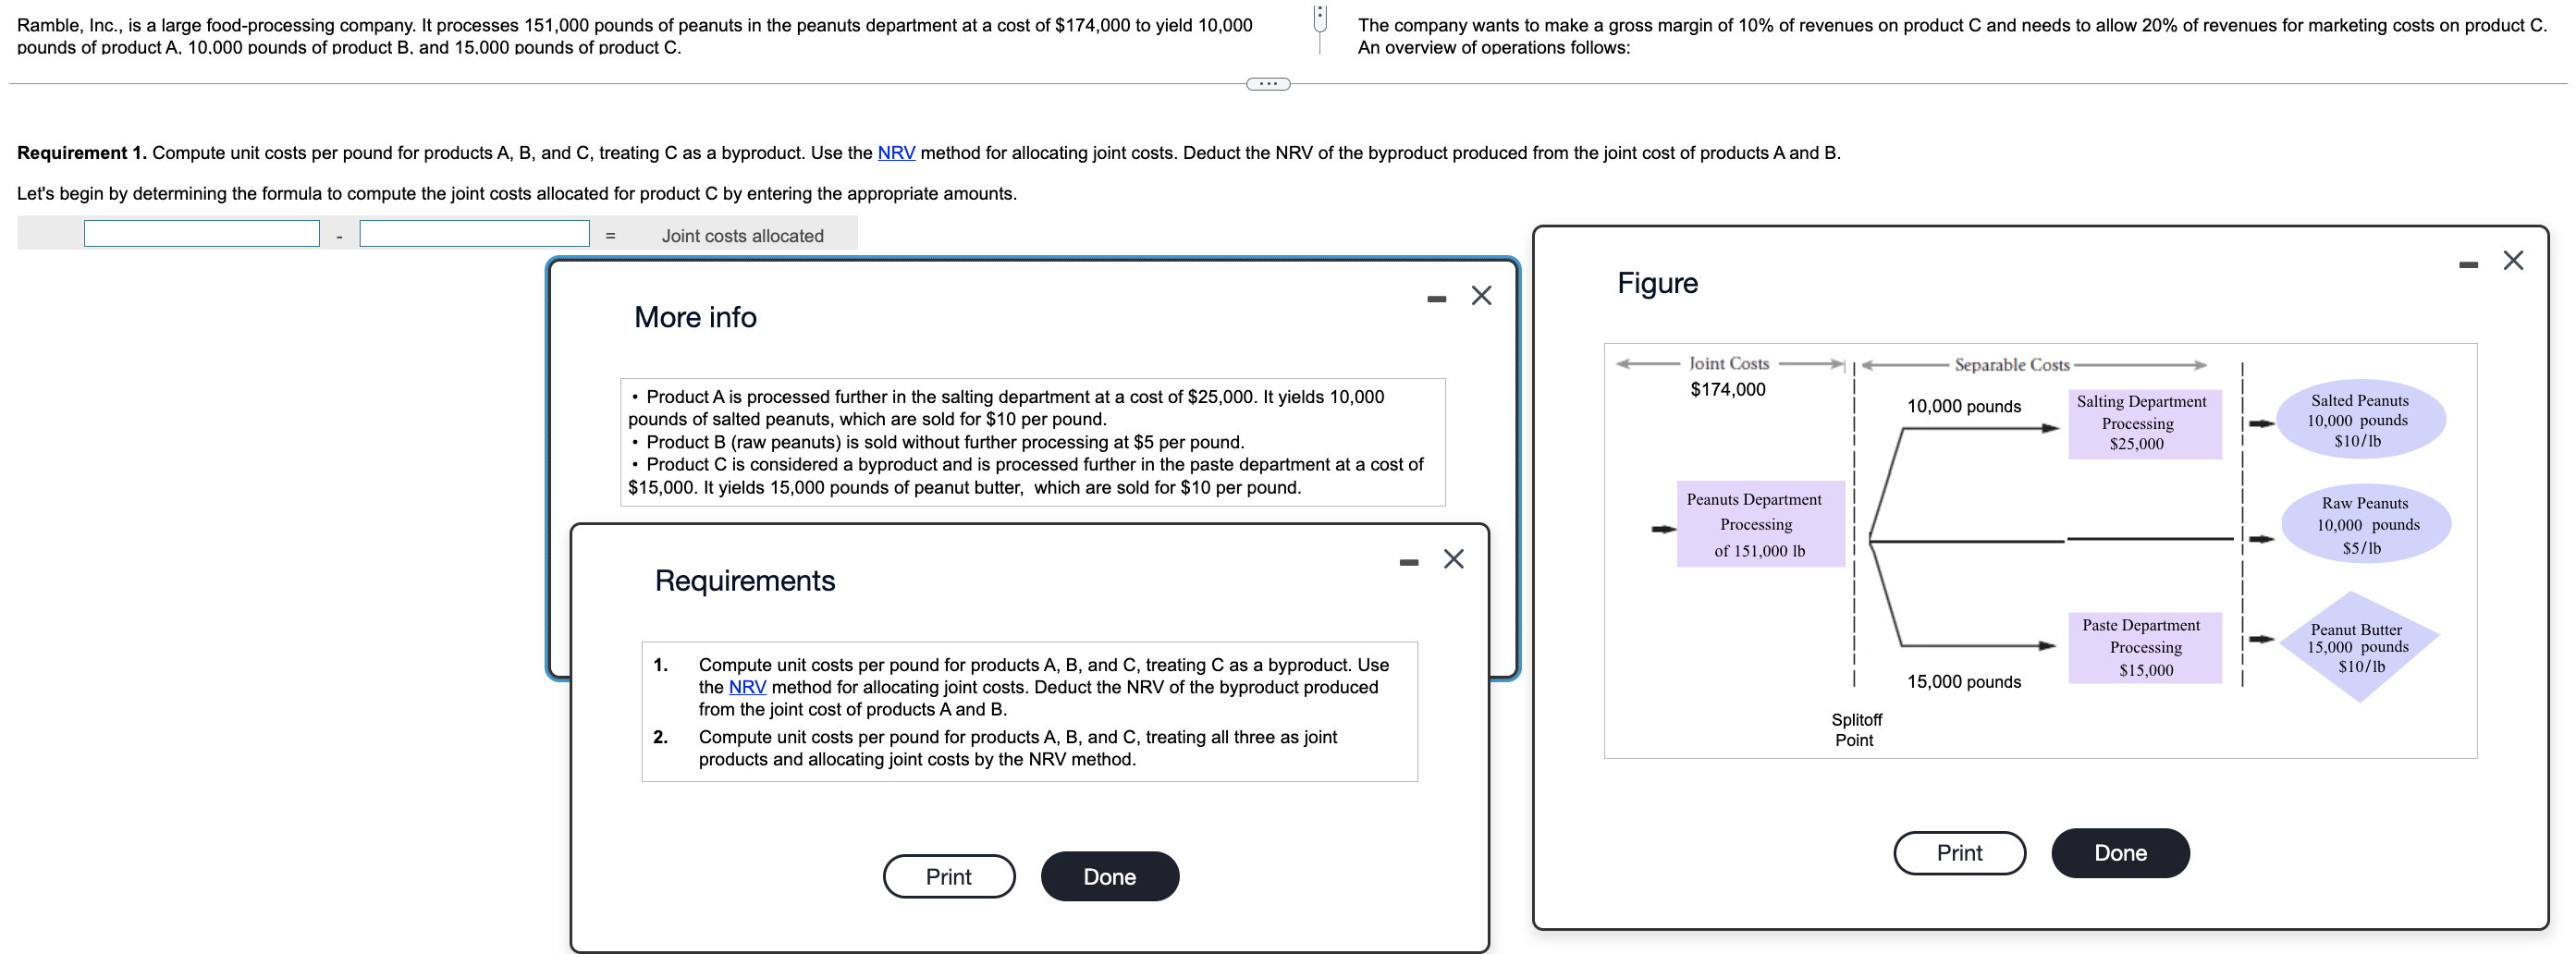This screenshot has height=954, width=2576.
Task: Click Print in the Requirements dialog
Action: pos(949,876)
